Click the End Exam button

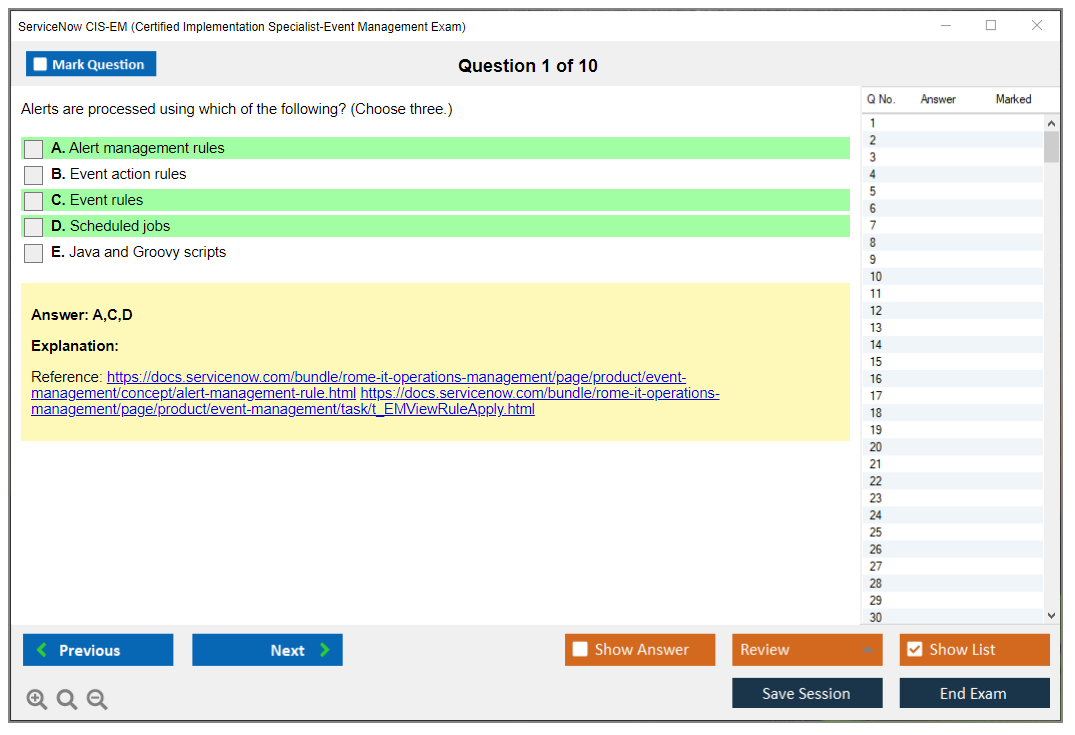click(x=974, y=694)
